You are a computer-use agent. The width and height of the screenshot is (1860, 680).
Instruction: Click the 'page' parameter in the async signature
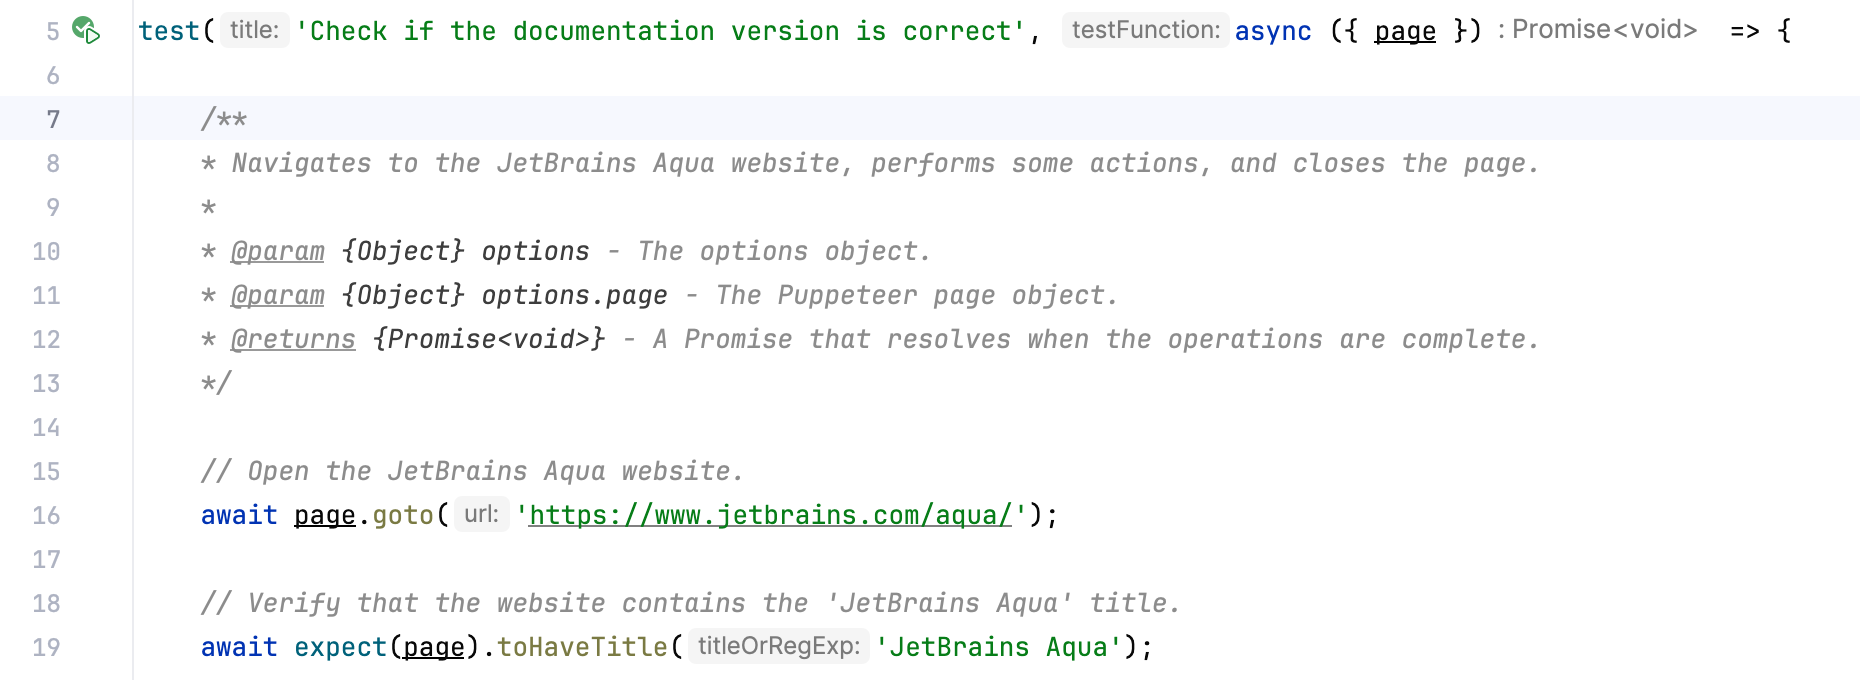click(x=1404, y=31)
